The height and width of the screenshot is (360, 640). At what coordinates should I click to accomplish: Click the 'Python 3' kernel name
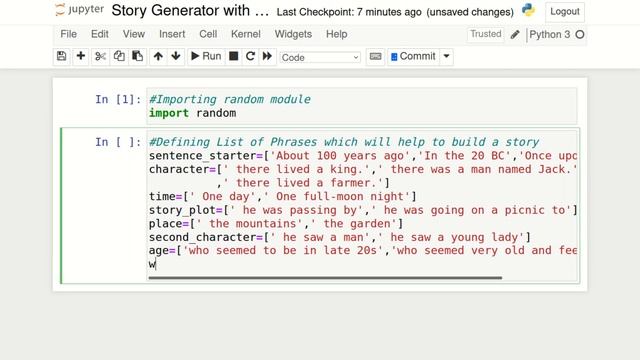(x=549, y=35)
